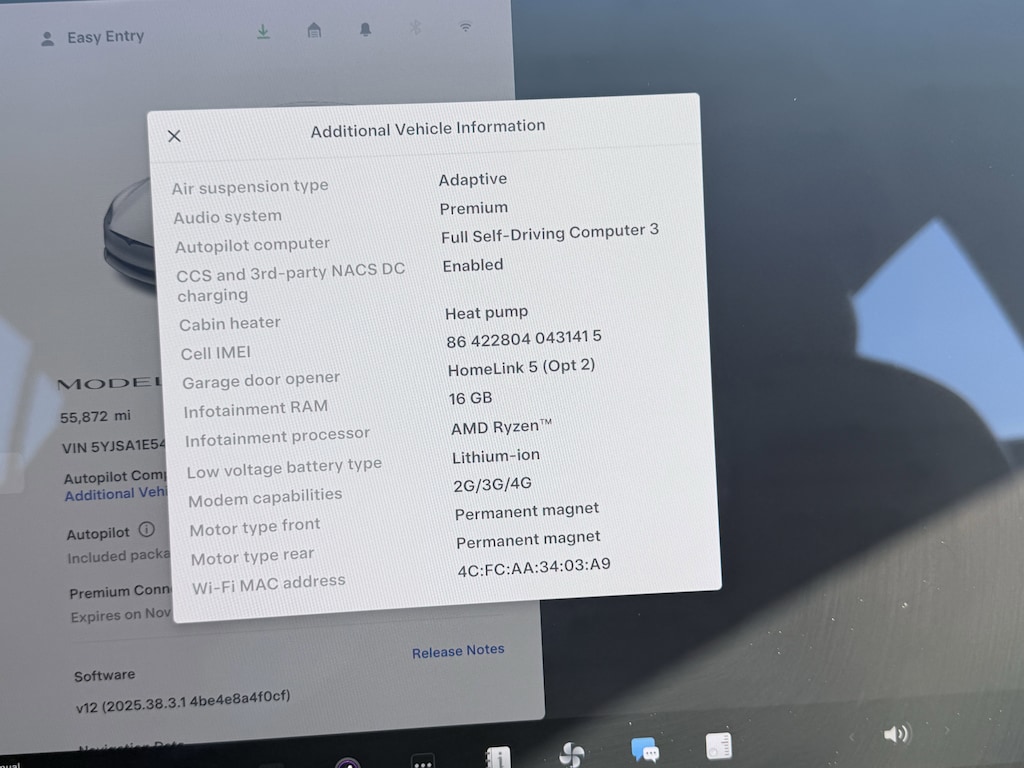The image size is (1024, 768).
Task: Tap the Autopilot info circle icon
Action: tap(147, 529)
